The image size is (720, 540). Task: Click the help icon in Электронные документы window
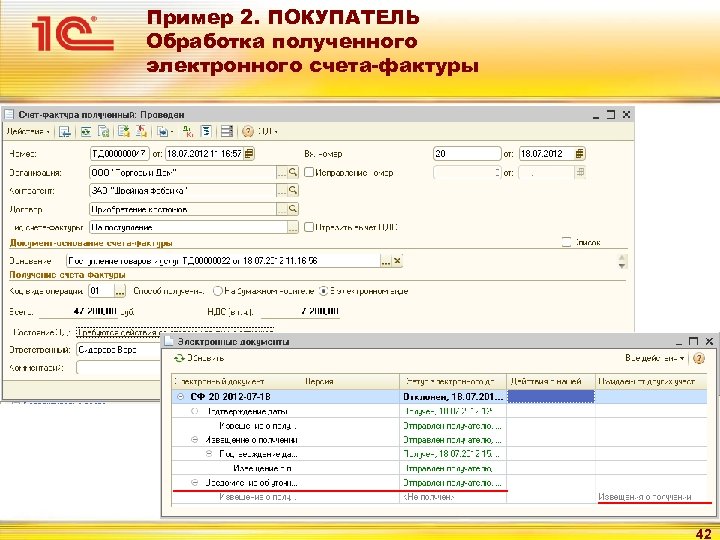point(698,358)
